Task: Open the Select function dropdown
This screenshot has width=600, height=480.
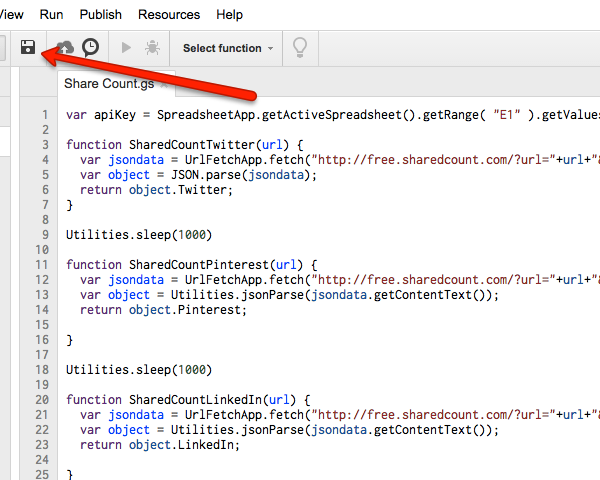Action: [228, 48]
